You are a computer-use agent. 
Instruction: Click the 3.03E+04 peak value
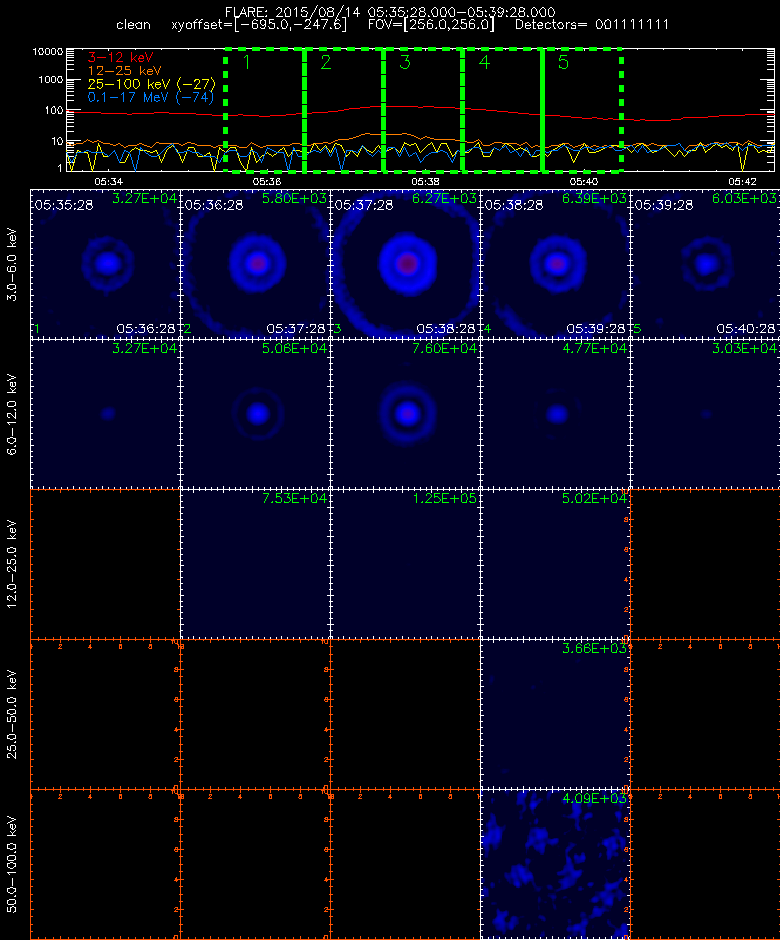pos(744,348)
